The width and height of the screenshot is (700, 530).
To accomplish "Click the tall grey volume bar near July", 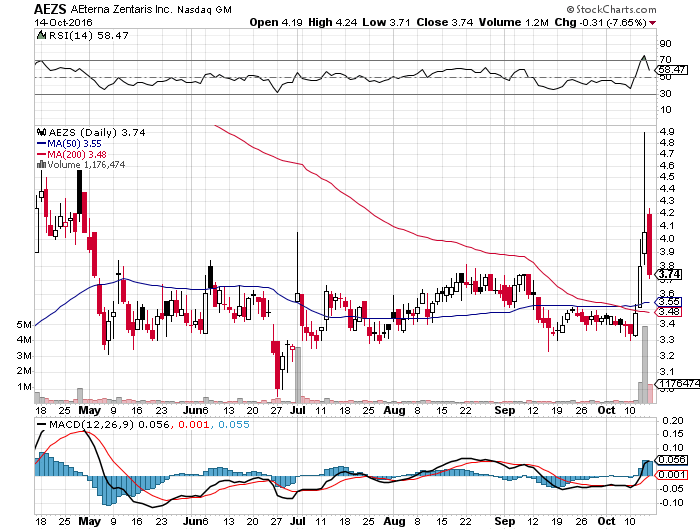I will pyautogui.click(x=298, y=375).
